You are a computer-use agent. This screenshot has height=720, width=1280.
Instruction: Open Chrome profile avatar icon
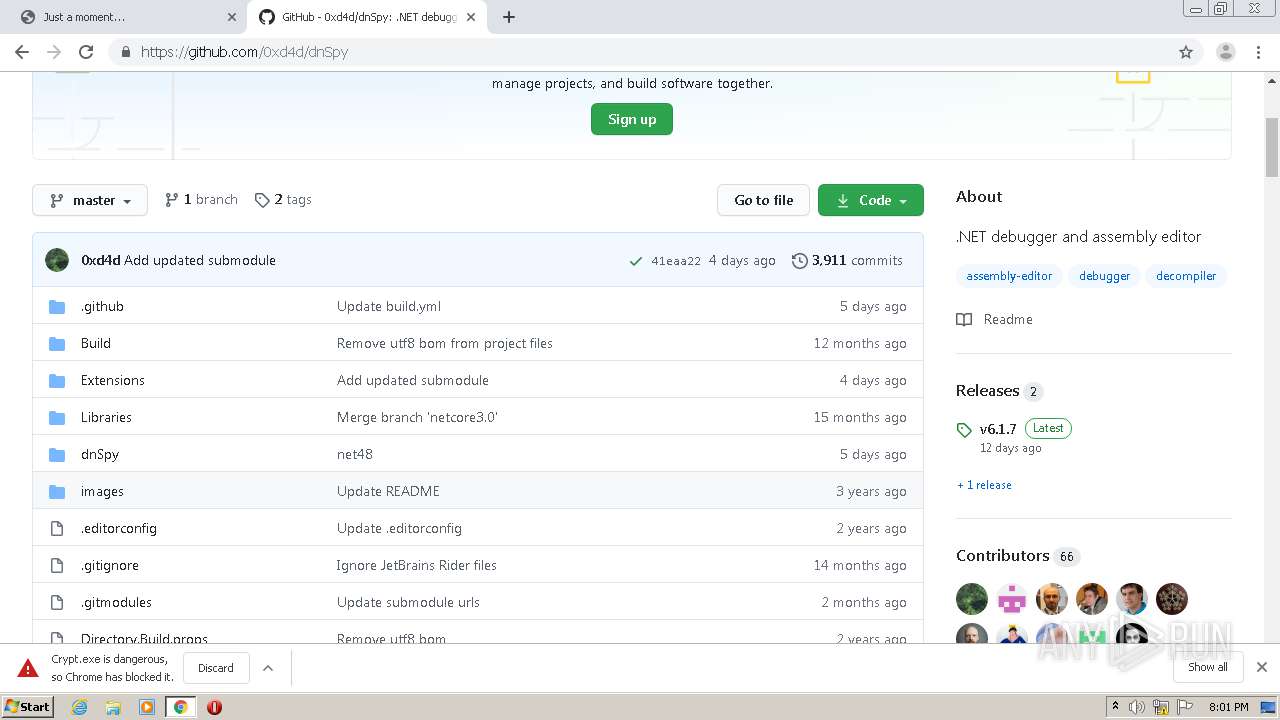pyautogui.click(x=1225, y=52)
